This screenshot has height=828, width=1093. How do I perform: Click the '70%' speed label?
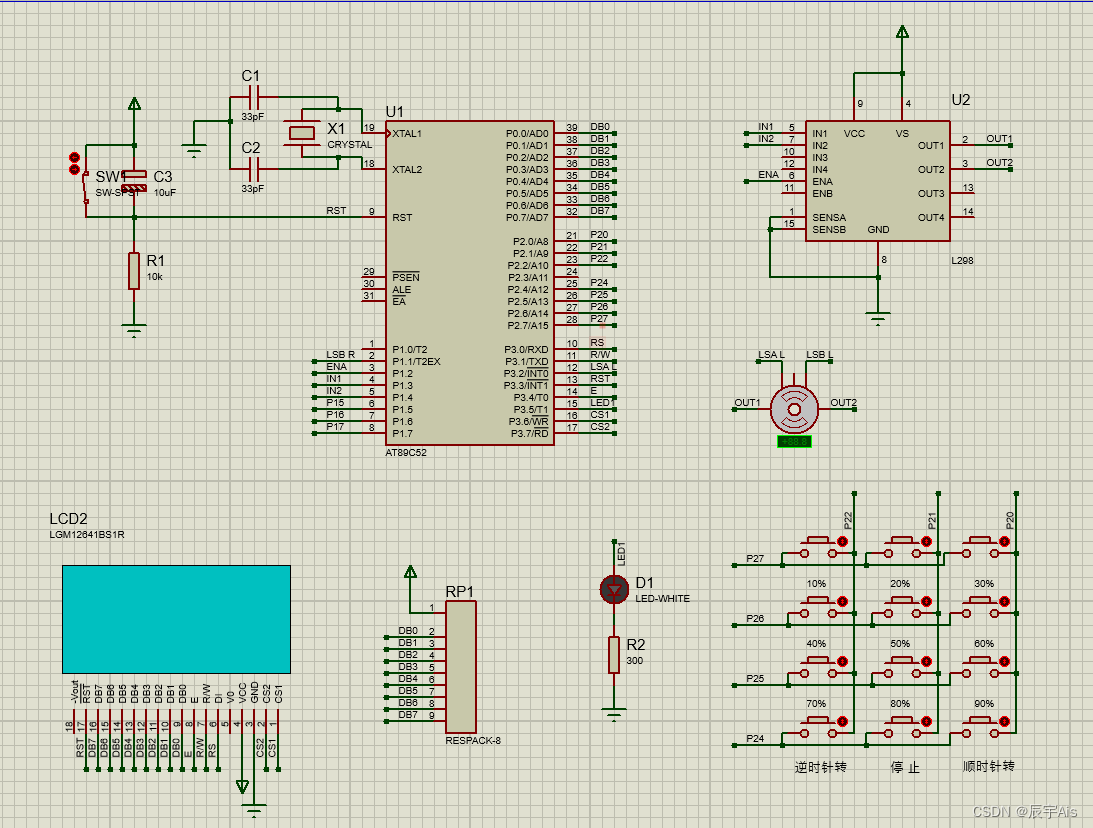click(x=816, y=703)
